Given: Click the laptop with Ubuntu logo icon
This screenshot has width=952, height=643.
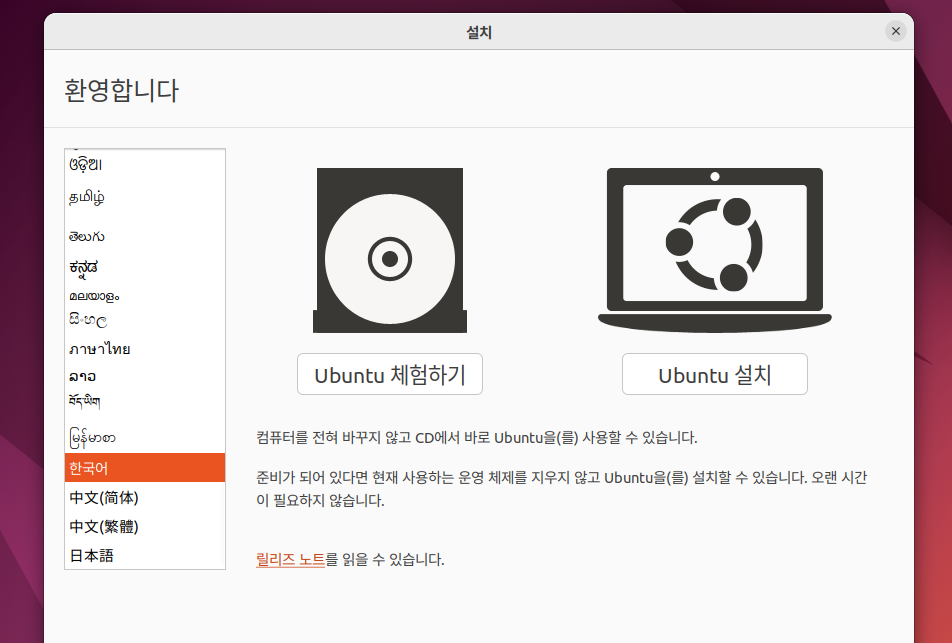Looking at the screenshot, I should tap(715, 250).
